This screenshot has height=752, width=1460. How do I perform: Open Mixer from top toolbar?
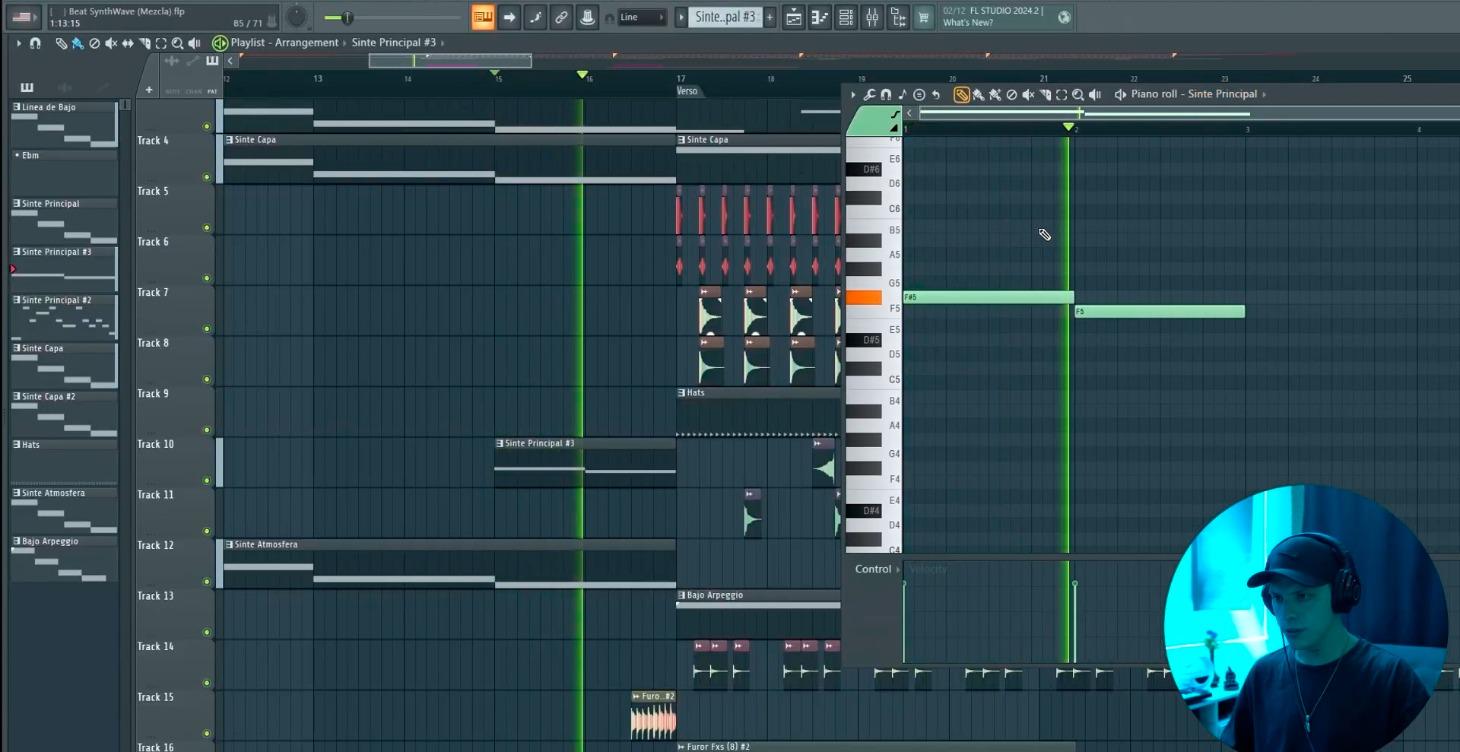[872, 17]
